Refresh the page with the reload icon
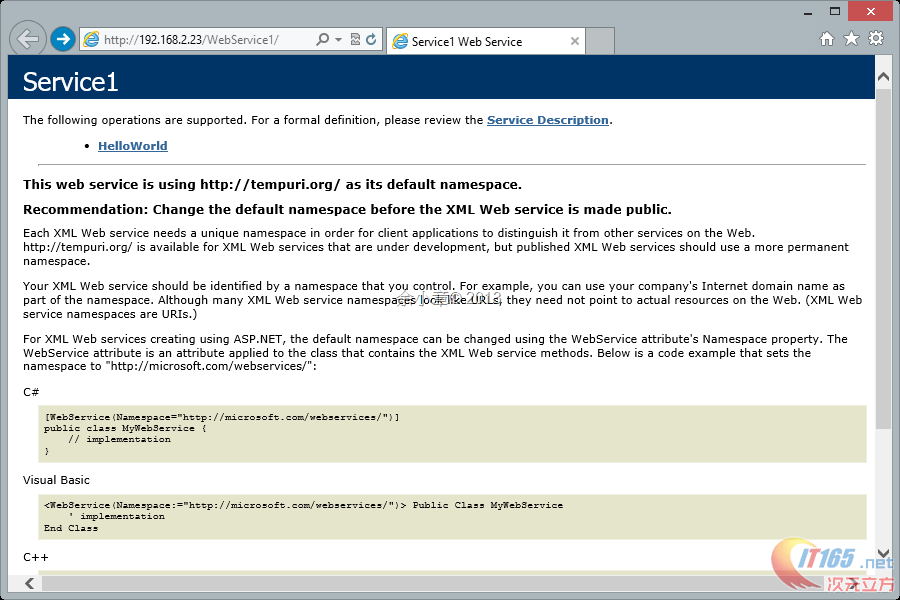Viewport: 900px width, 600px height. click(x=371, y=39)
